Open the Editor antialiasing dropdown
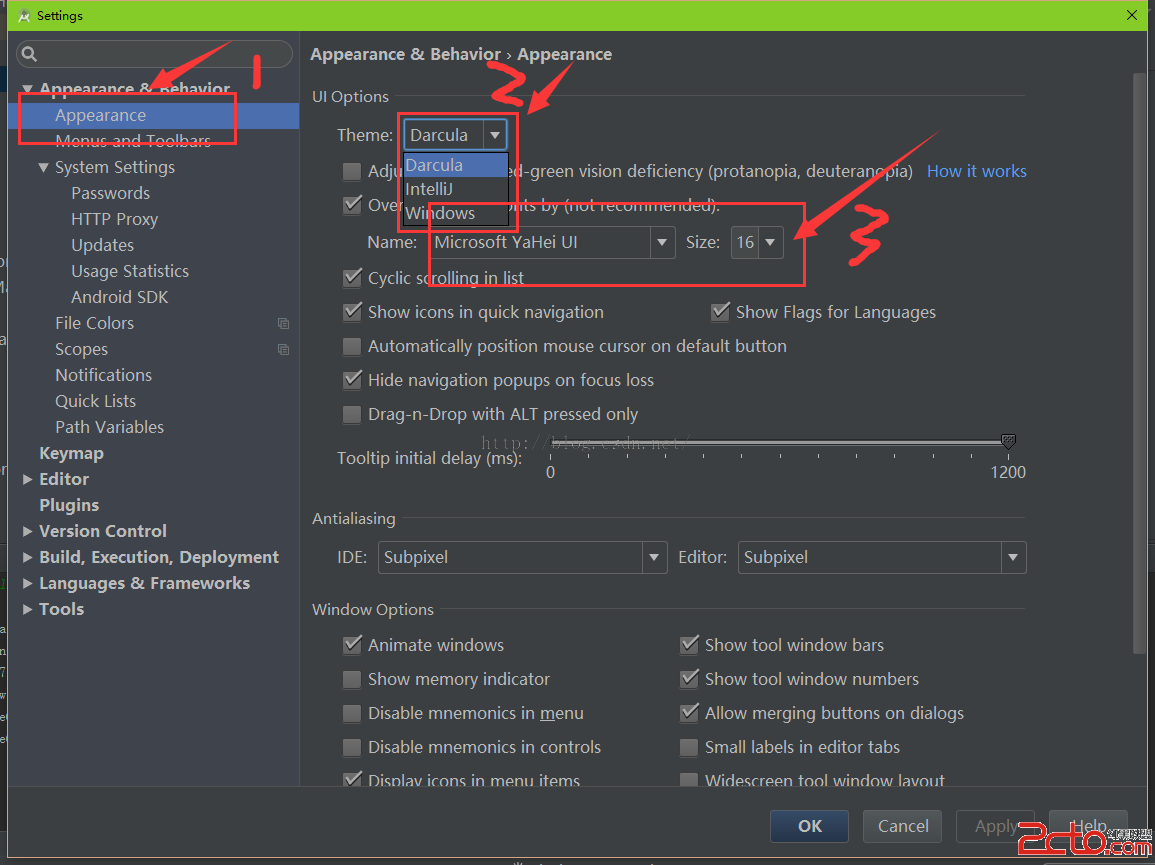 (x=1013, y=558)
